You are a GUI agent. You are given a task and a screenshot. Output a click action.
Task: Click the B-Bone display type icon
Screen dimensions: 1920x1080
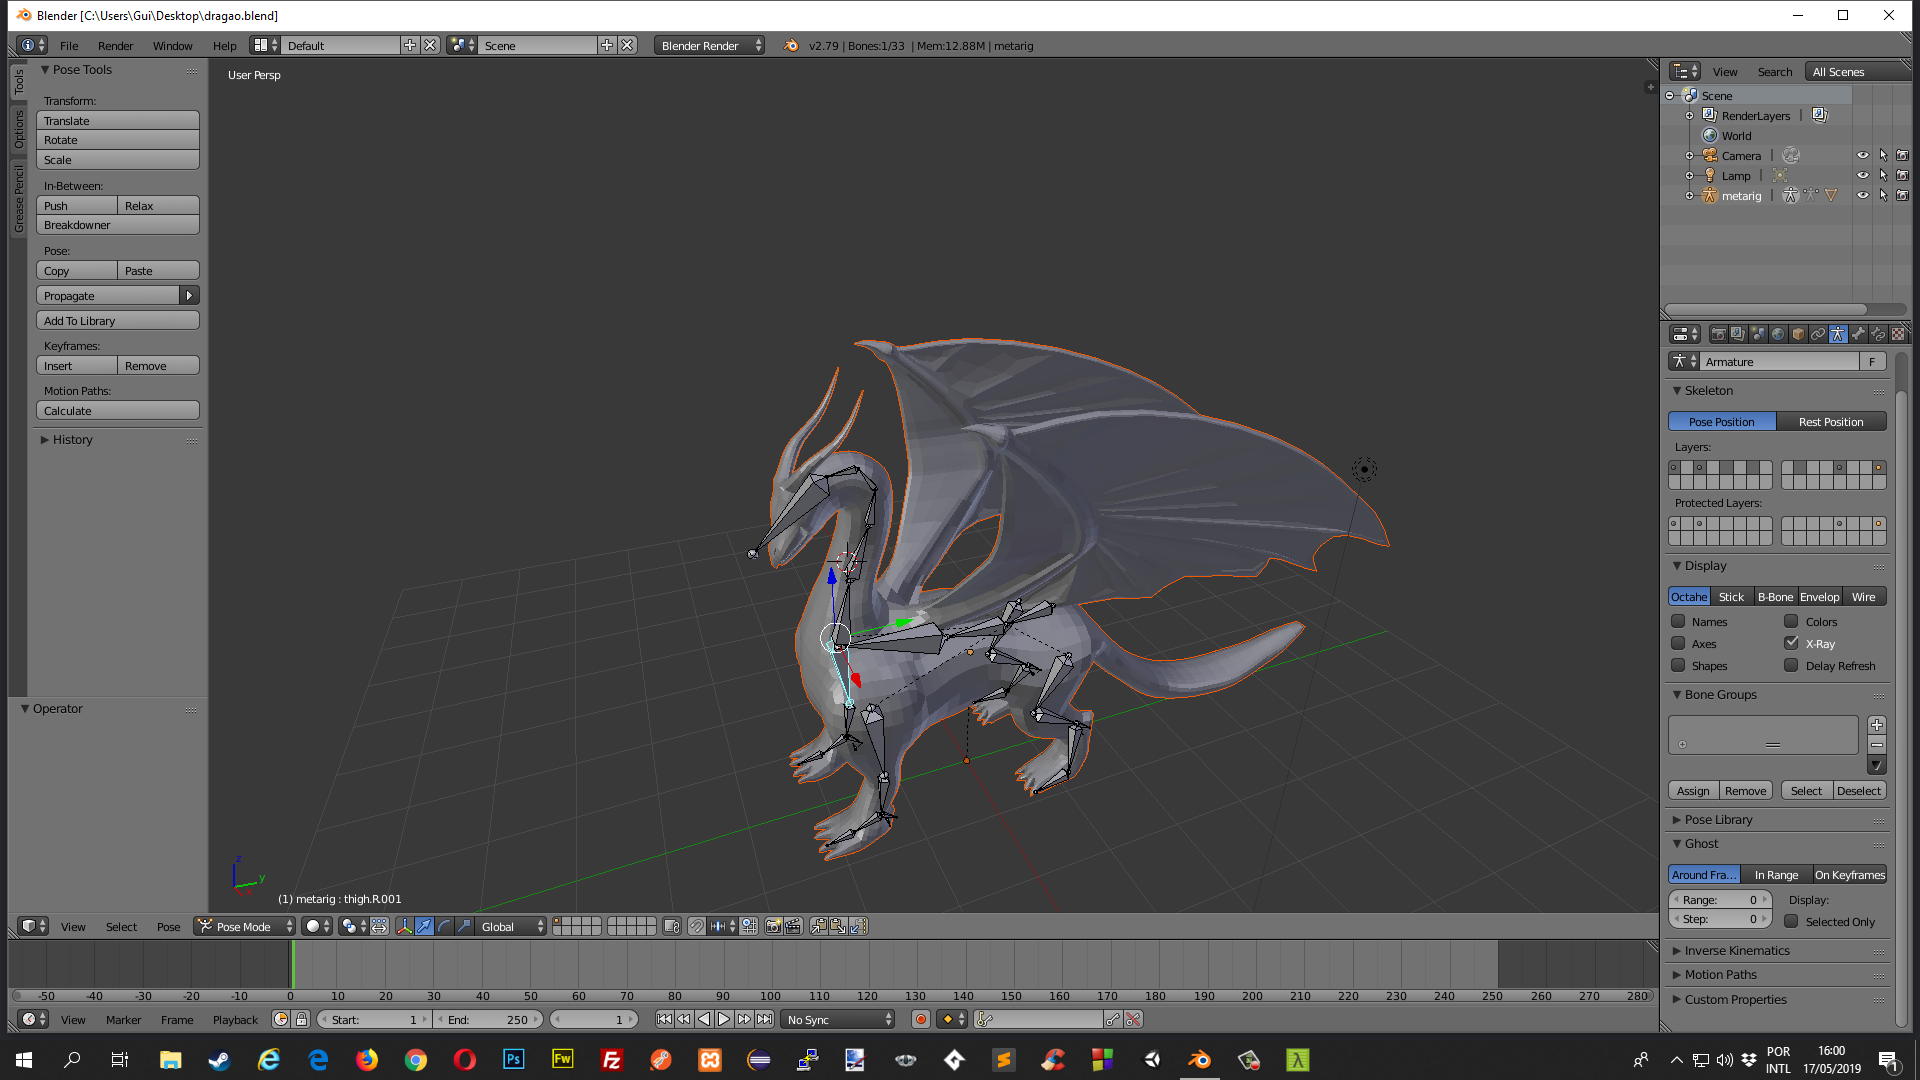point(1774,595)
